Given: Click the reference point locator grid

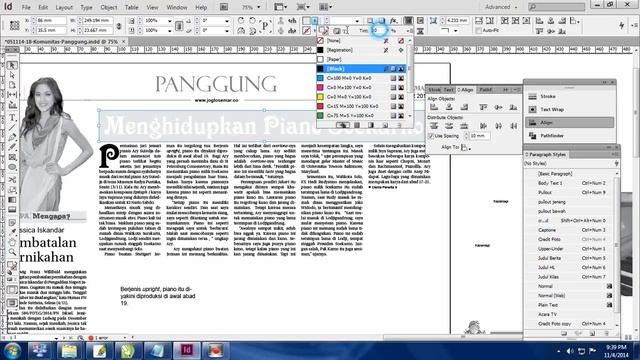Looking at the screenshot, I should [15, 25].
